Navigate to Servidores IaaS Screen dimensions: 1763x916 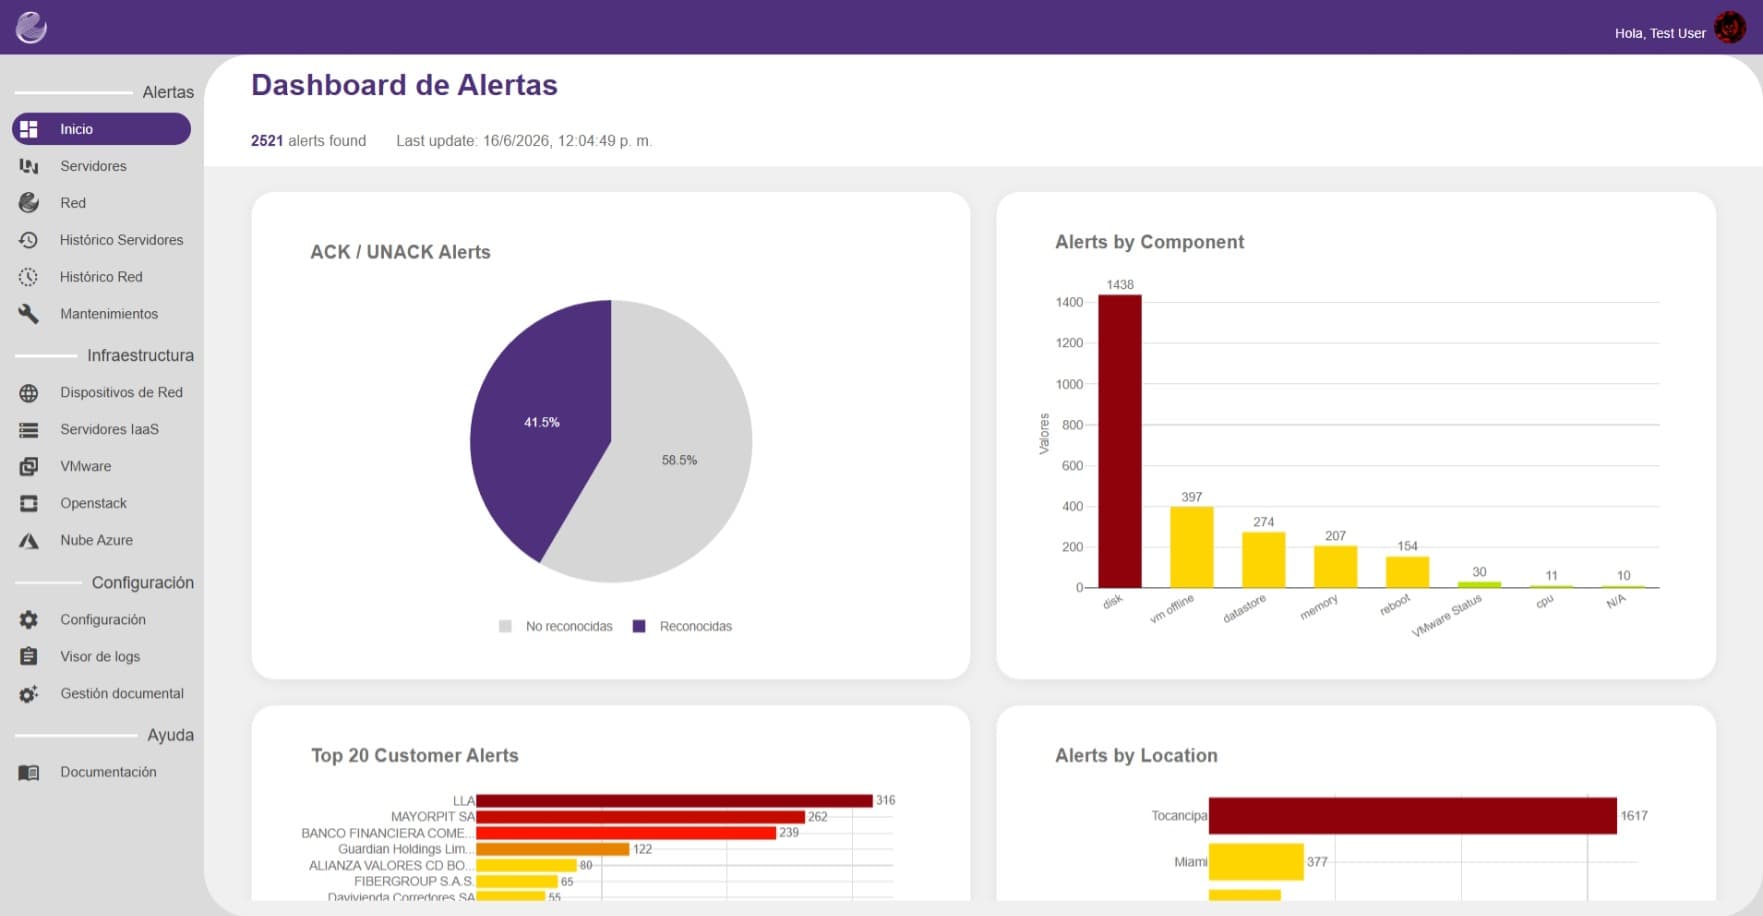click(109, 430)
